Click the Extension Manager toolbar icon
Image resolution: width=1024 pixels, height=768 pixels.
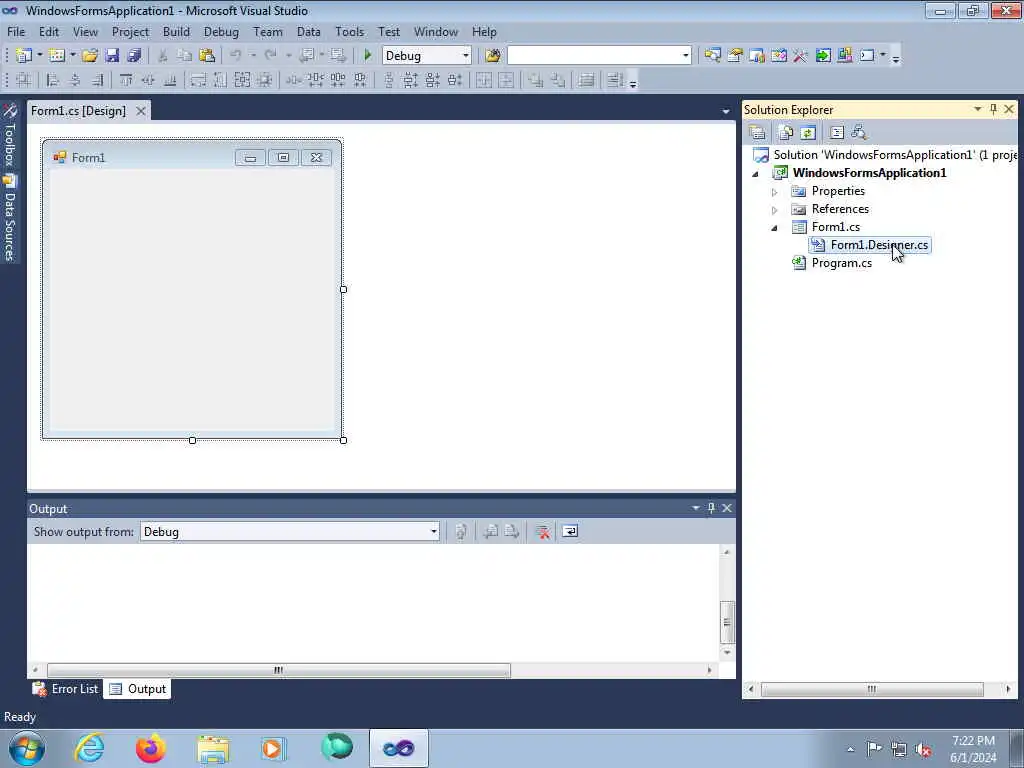pos(844,56)
